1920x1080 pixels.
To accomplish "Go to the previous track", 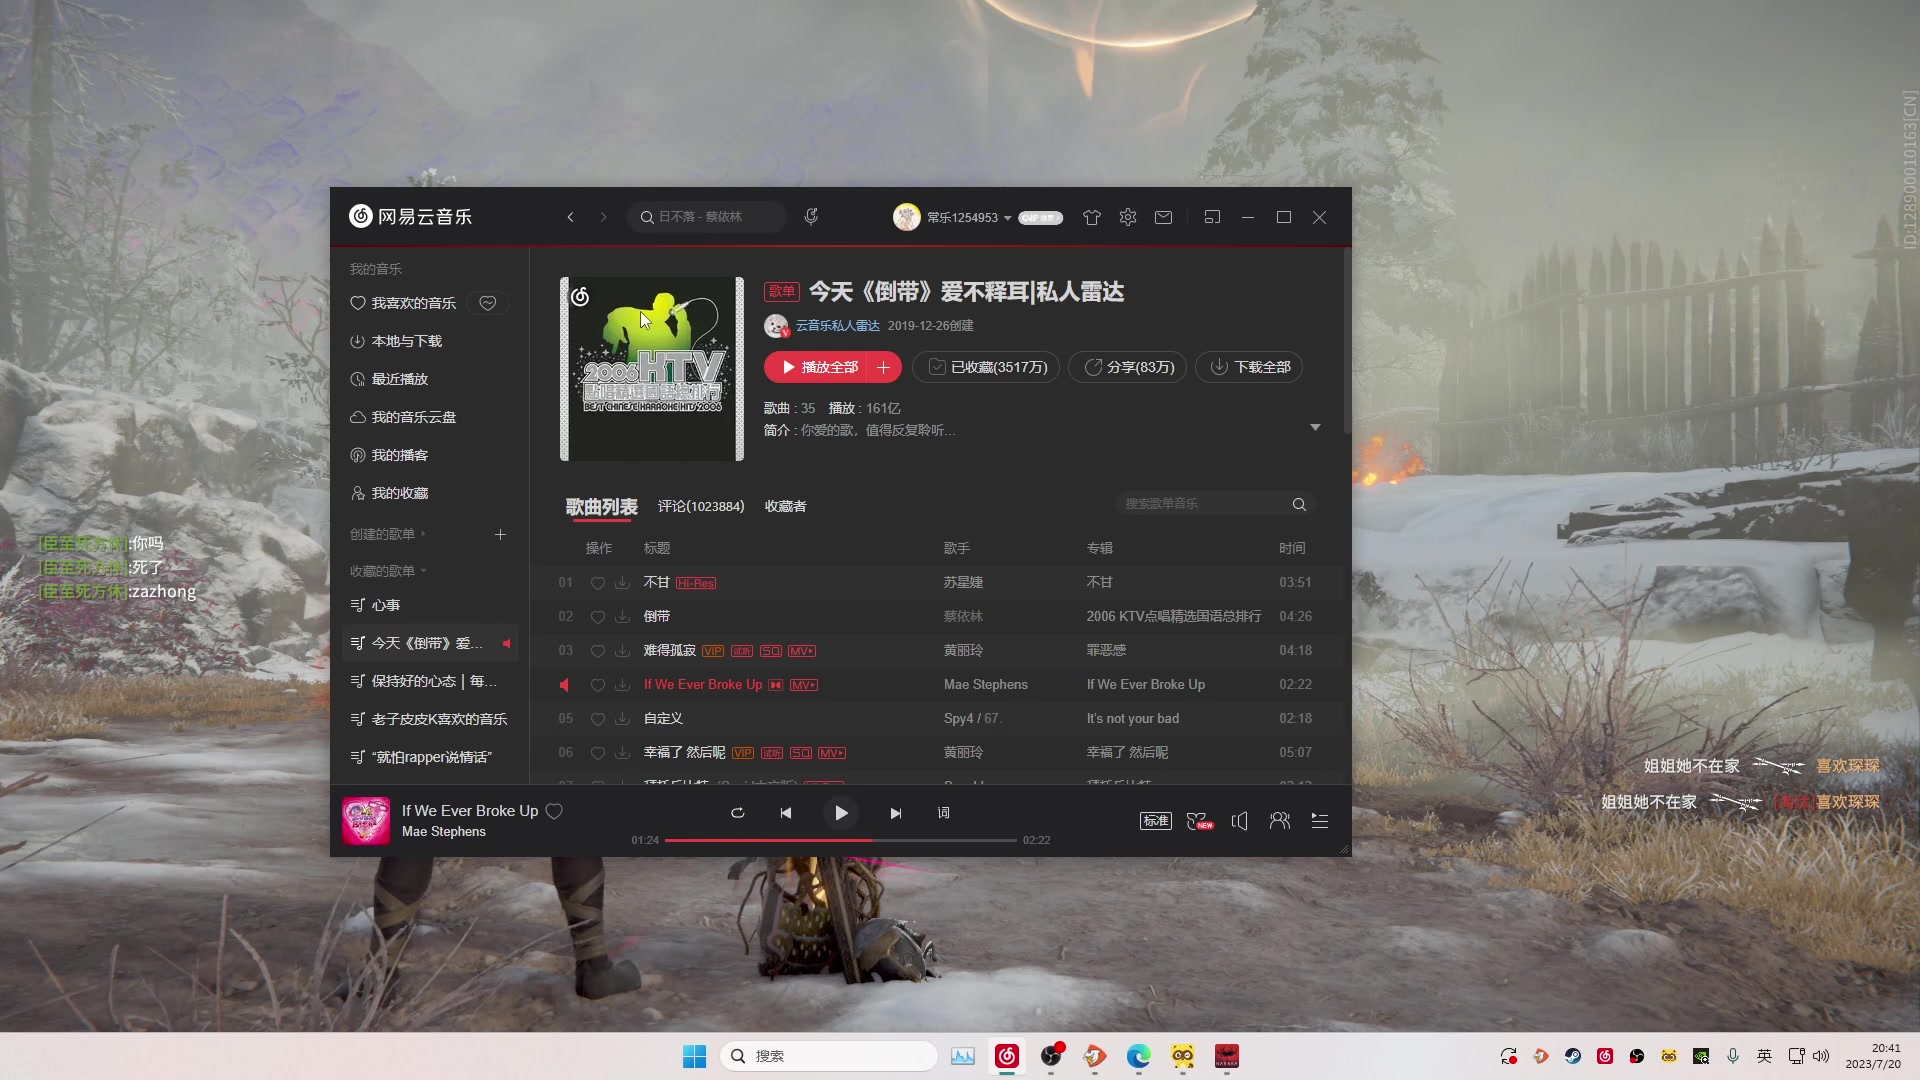I will tap(786, 813).
